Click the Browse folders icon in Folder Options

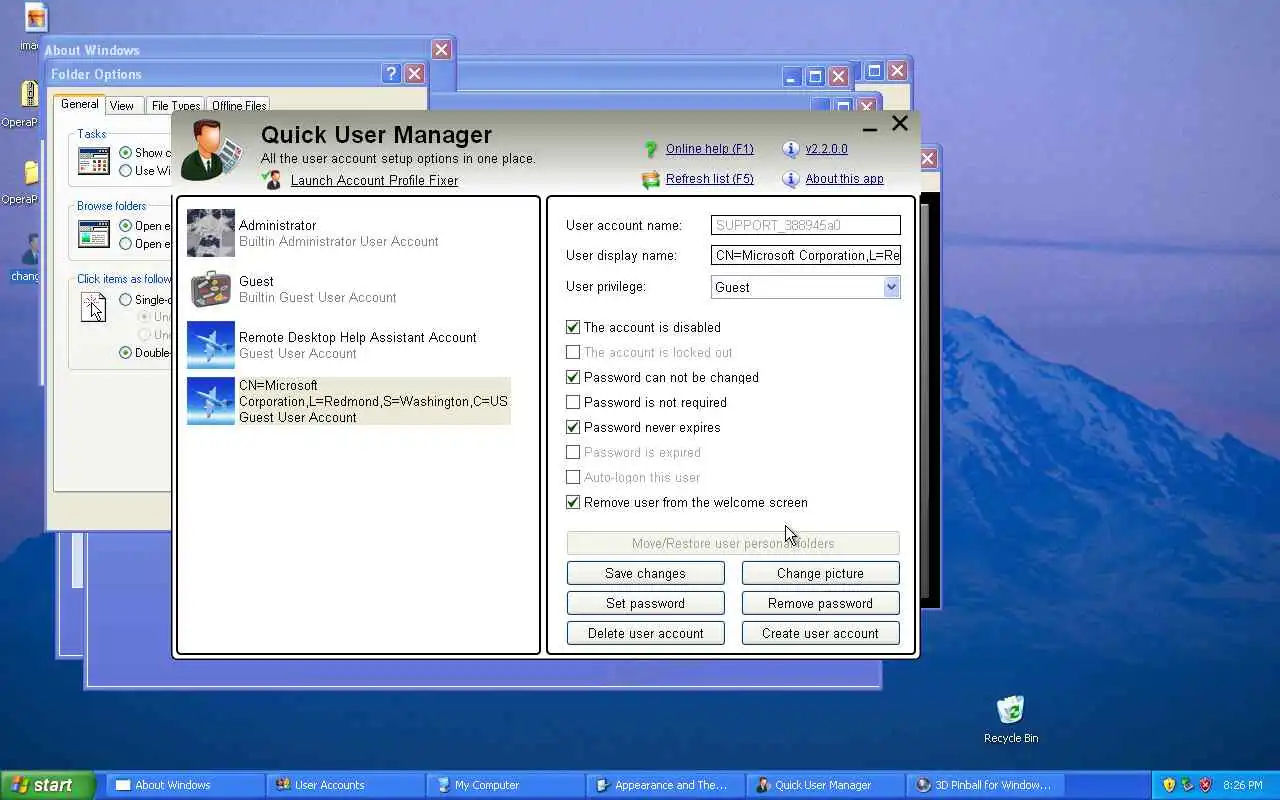point(94,234)
